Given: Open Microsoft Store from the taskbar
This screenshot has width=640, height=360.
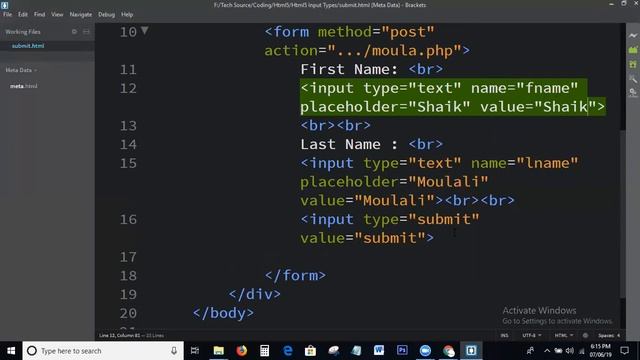Looking at the screenshot, I should click(310, 351).
